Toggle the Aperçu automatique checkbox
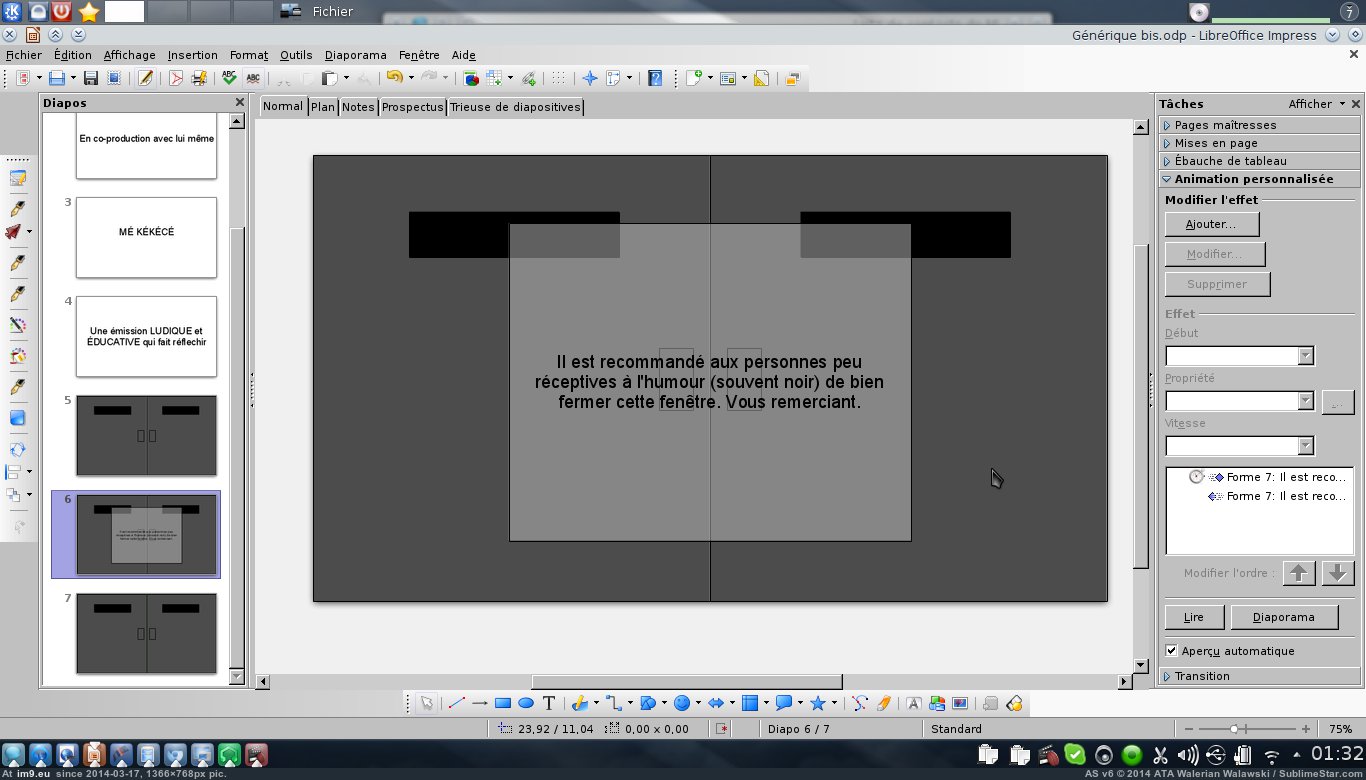Image resolution: width=1366 pixels, height=780 pixels. tap(1172, 651)
